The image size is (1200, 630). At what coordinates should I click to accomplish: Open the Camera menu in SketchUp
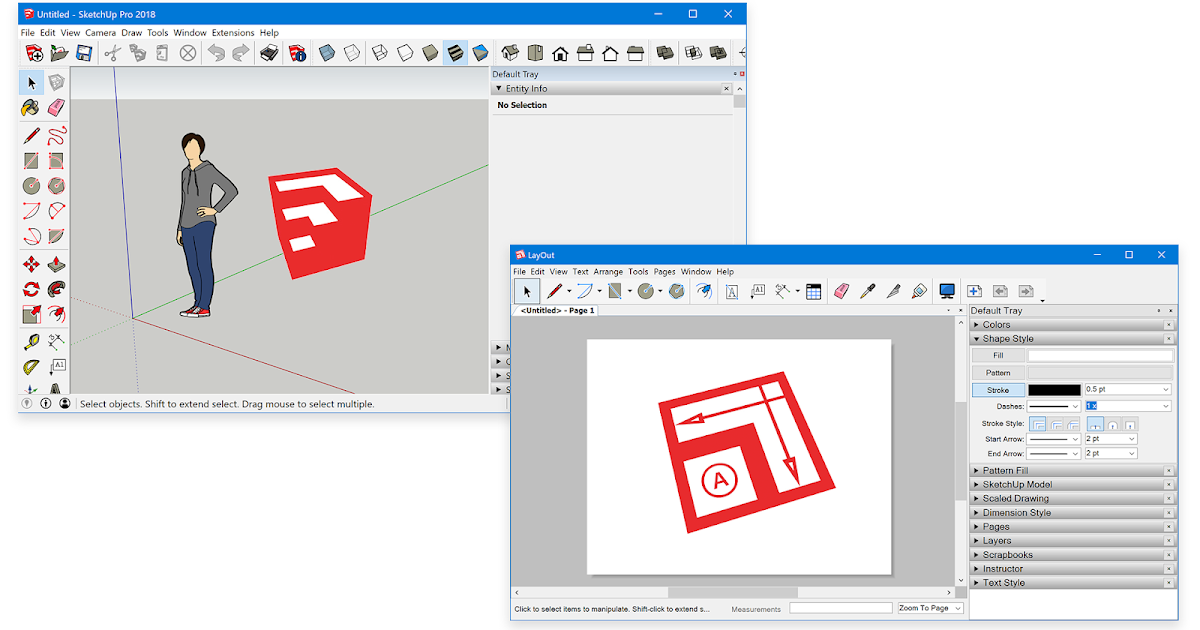click(100, 33)
